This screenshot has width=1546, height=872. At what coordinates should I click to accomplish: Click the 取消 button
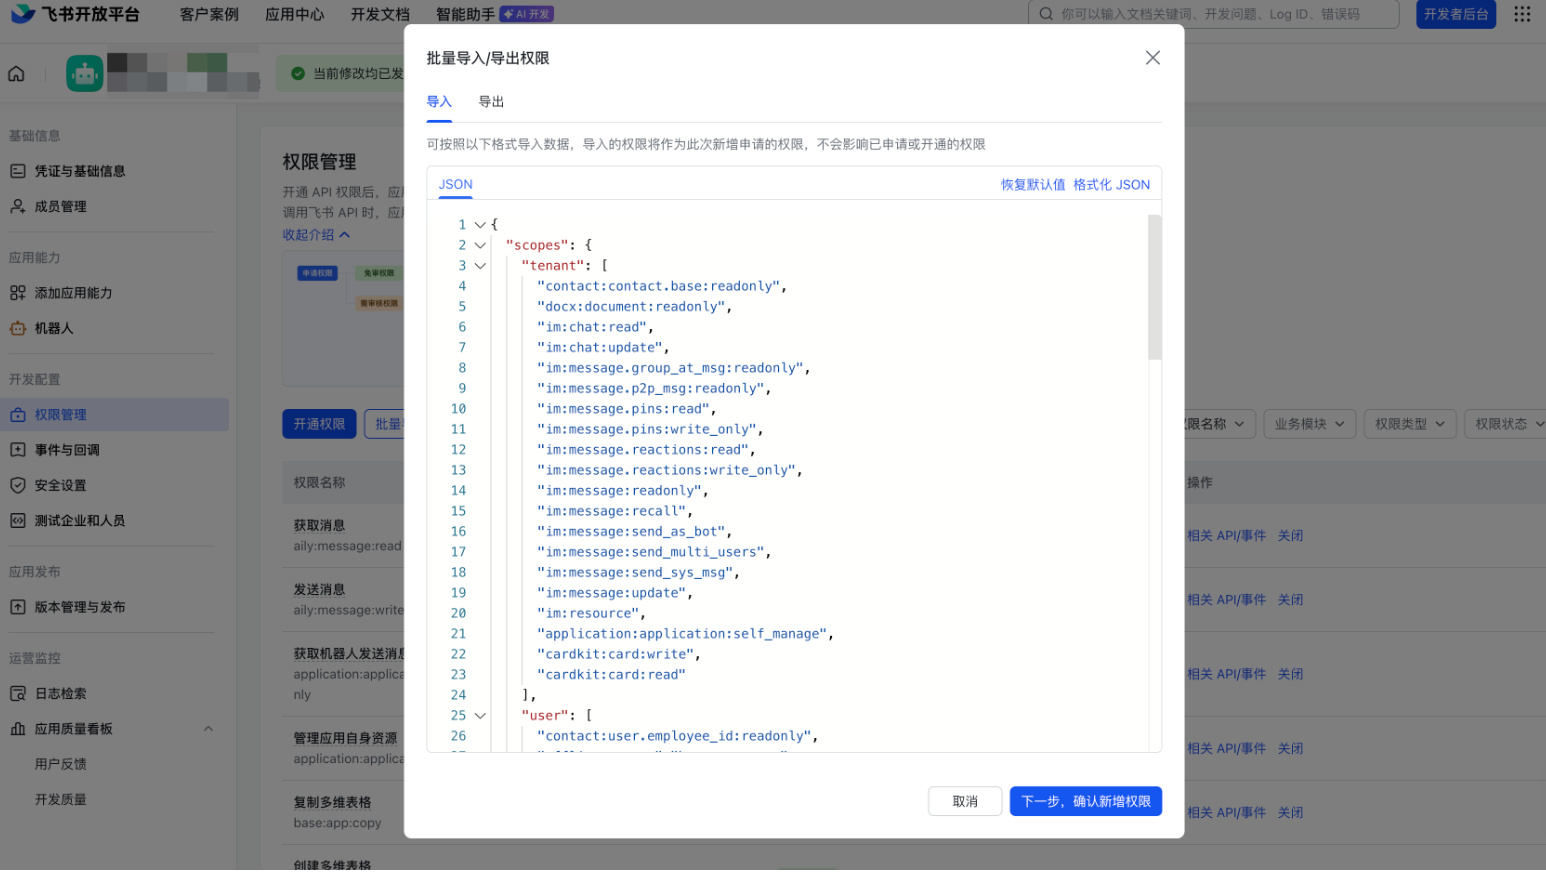pos(965,801)
